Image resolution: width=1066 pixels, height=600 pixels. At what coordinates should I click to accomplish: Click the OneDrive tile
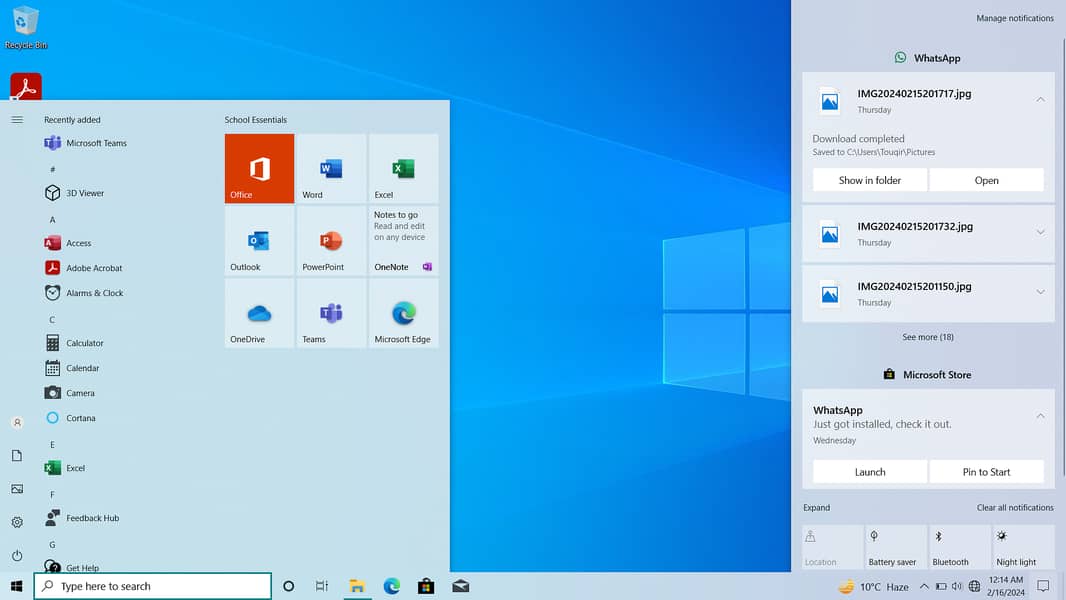[259, 313]
